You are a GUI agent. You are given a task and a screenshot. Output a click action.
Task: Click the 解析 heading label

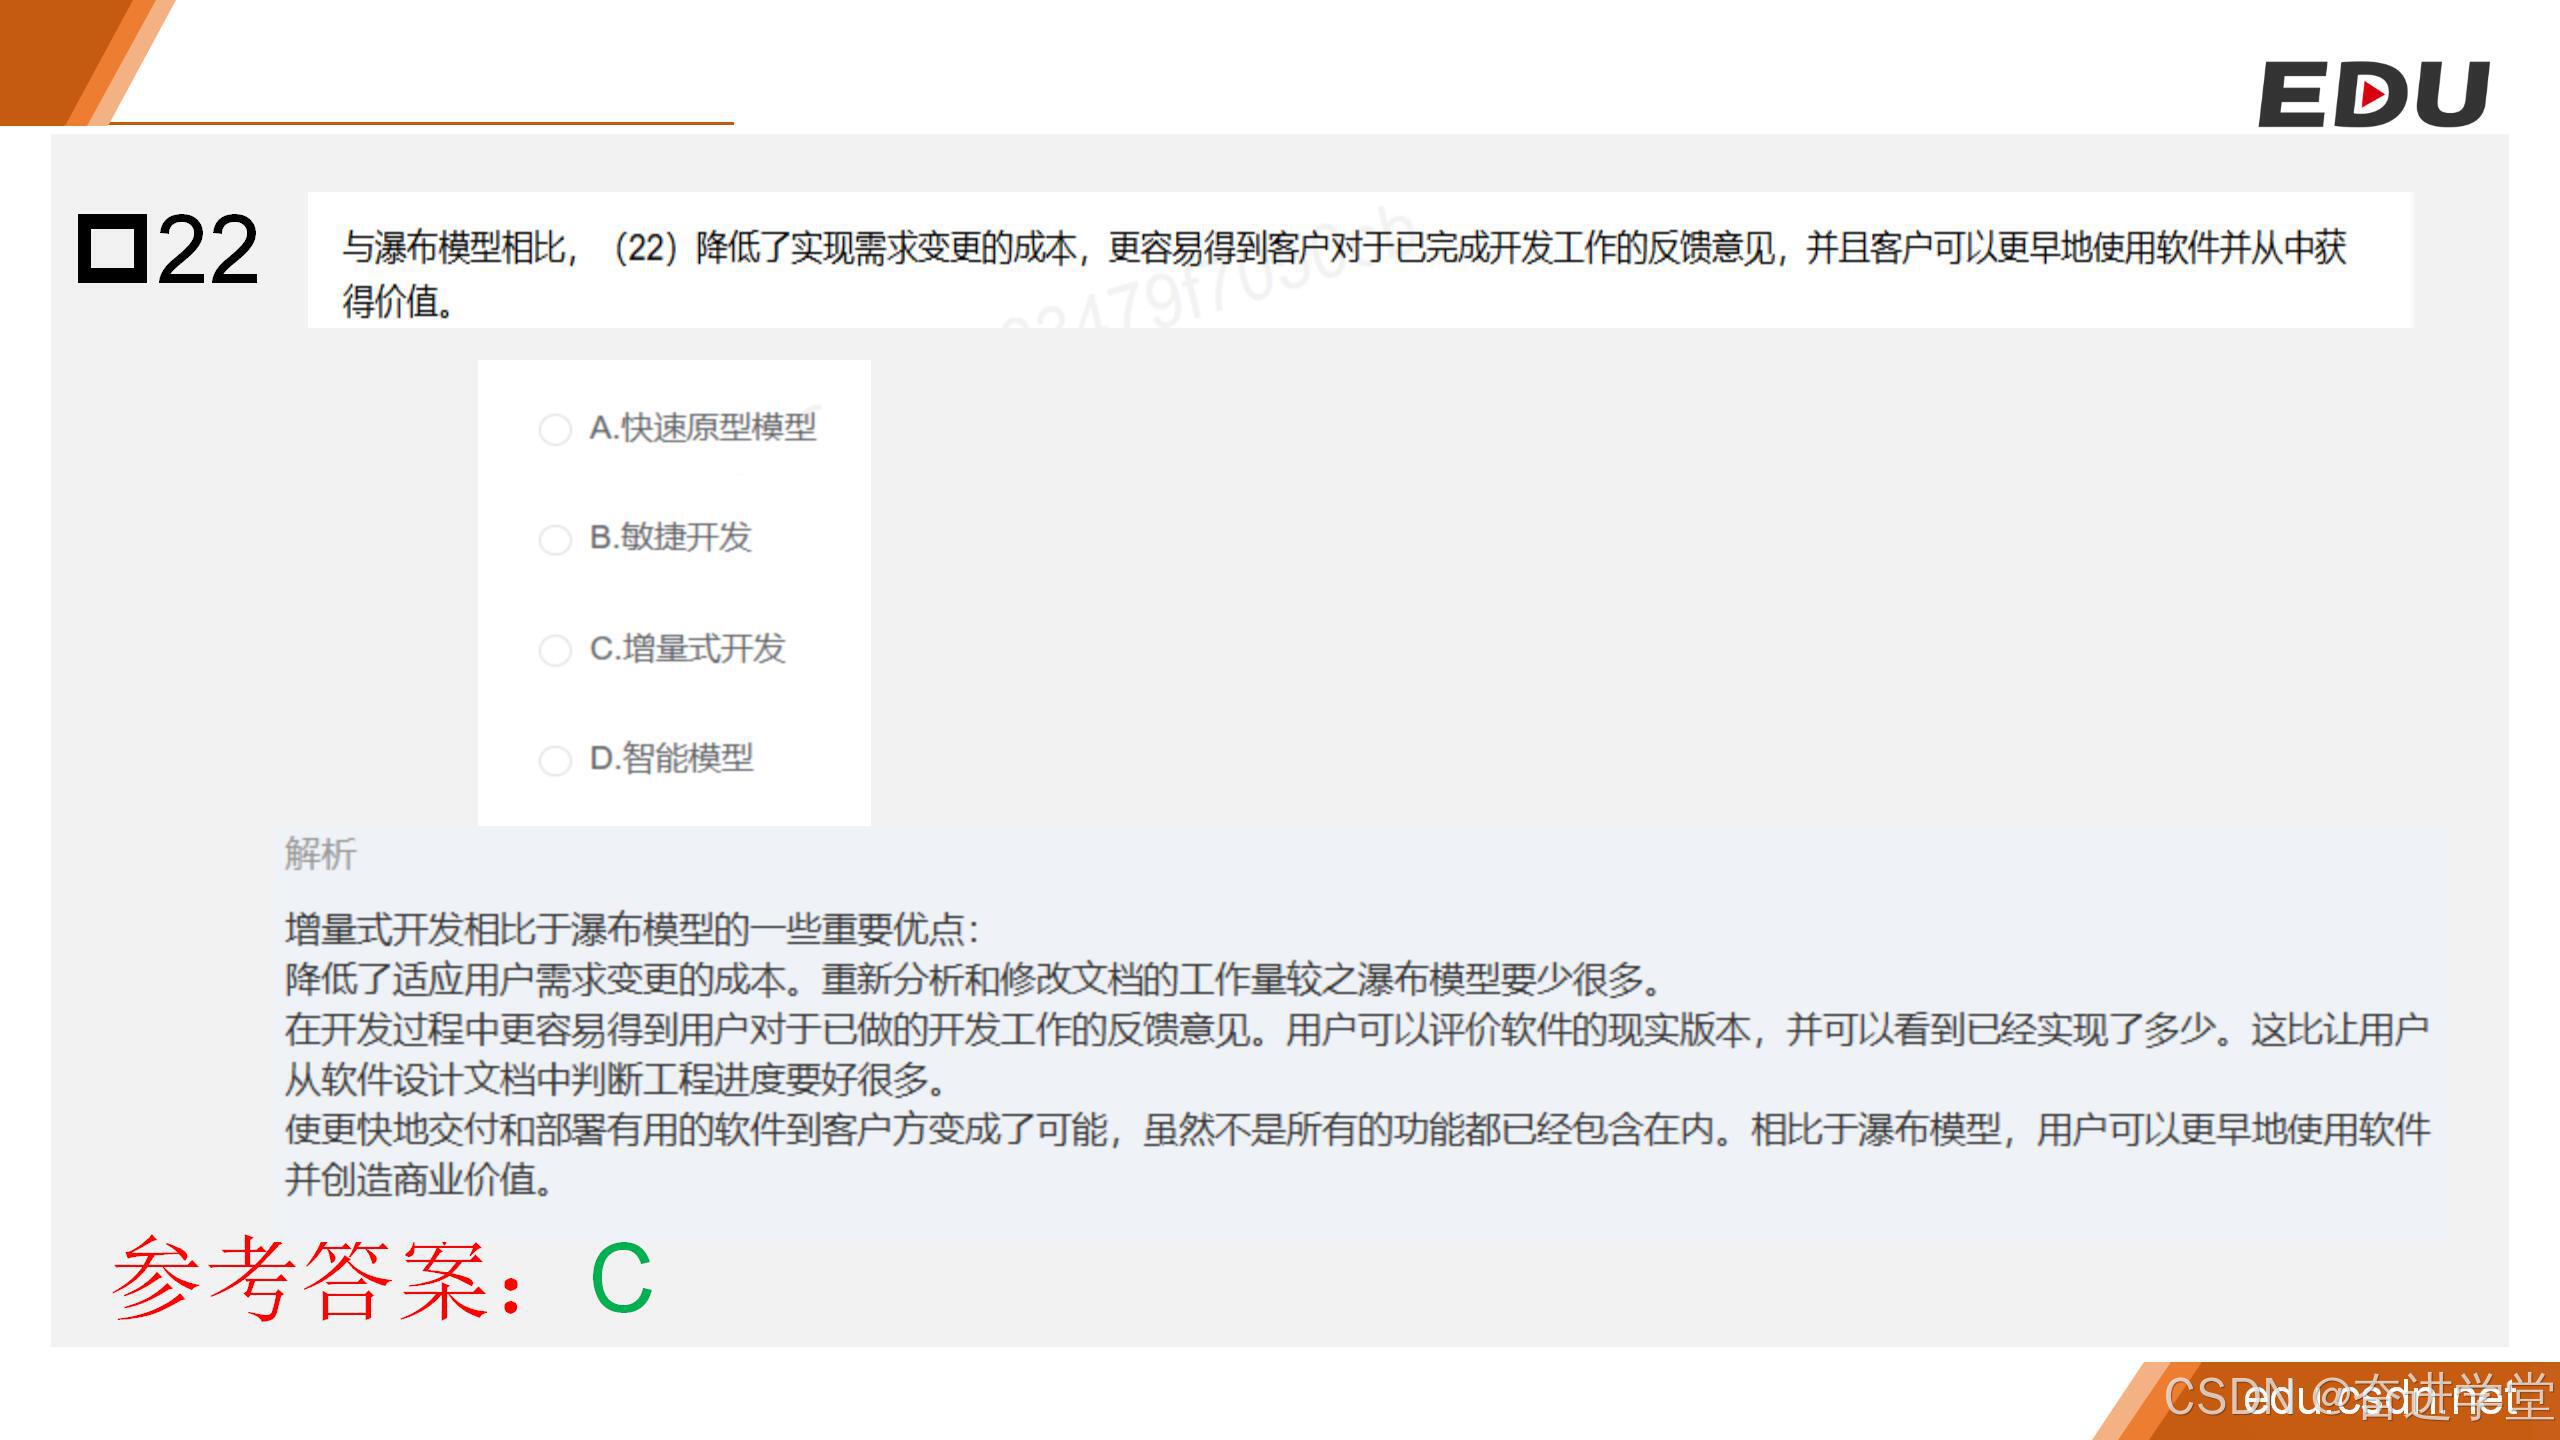tap(320, 854)
